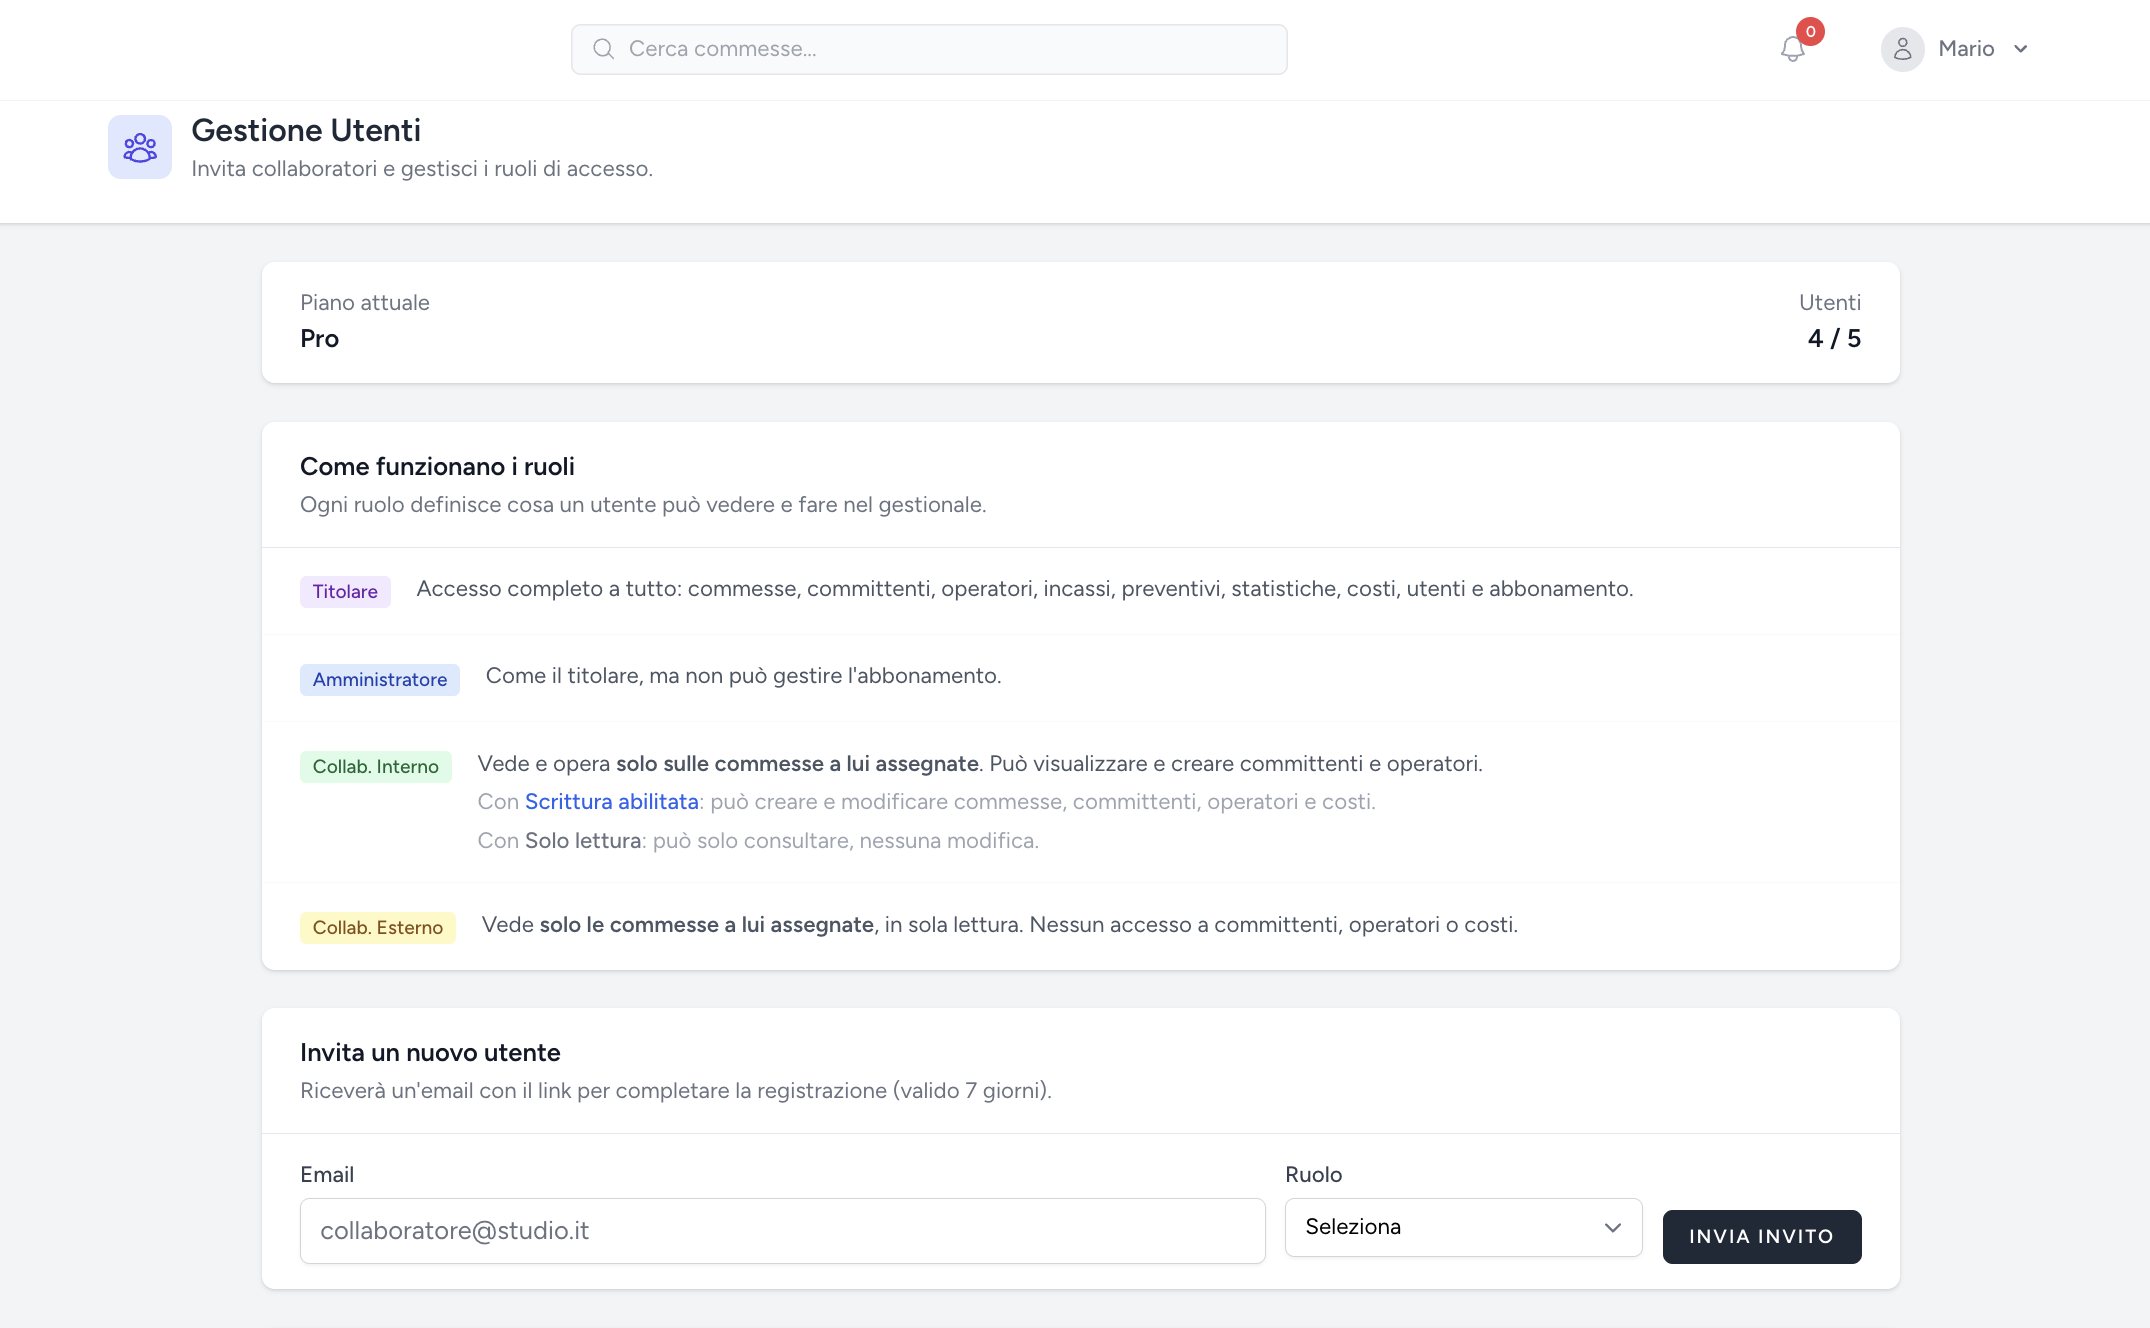Open the notifications bell
Screen dimensions: 2150x1328
coord(1792,49)
